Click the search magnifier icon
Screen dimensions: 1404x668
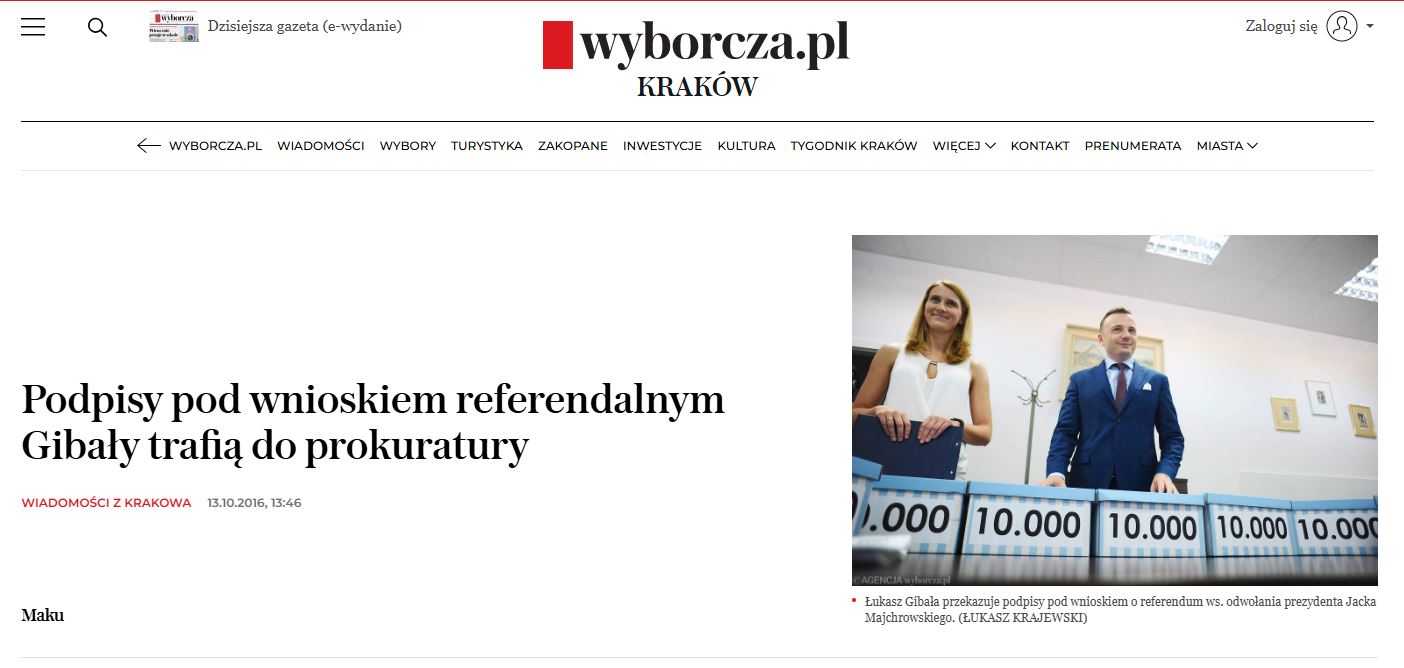click(97, 27)
